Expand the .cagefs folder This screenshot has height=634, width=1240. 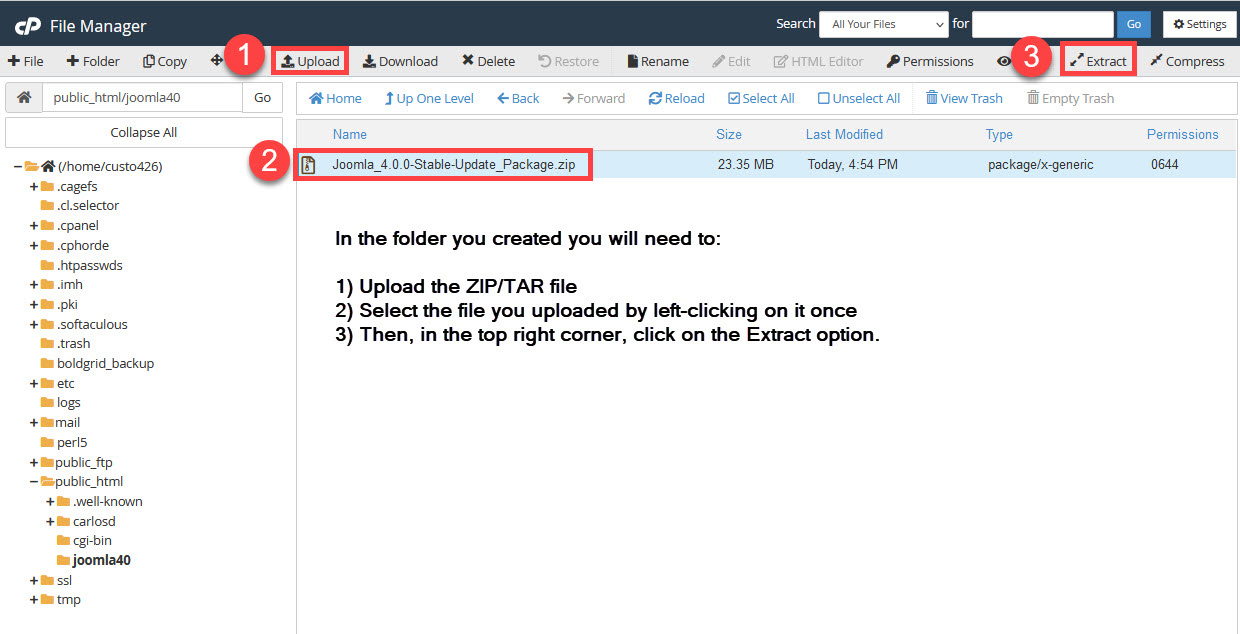[x=34, y=186]
